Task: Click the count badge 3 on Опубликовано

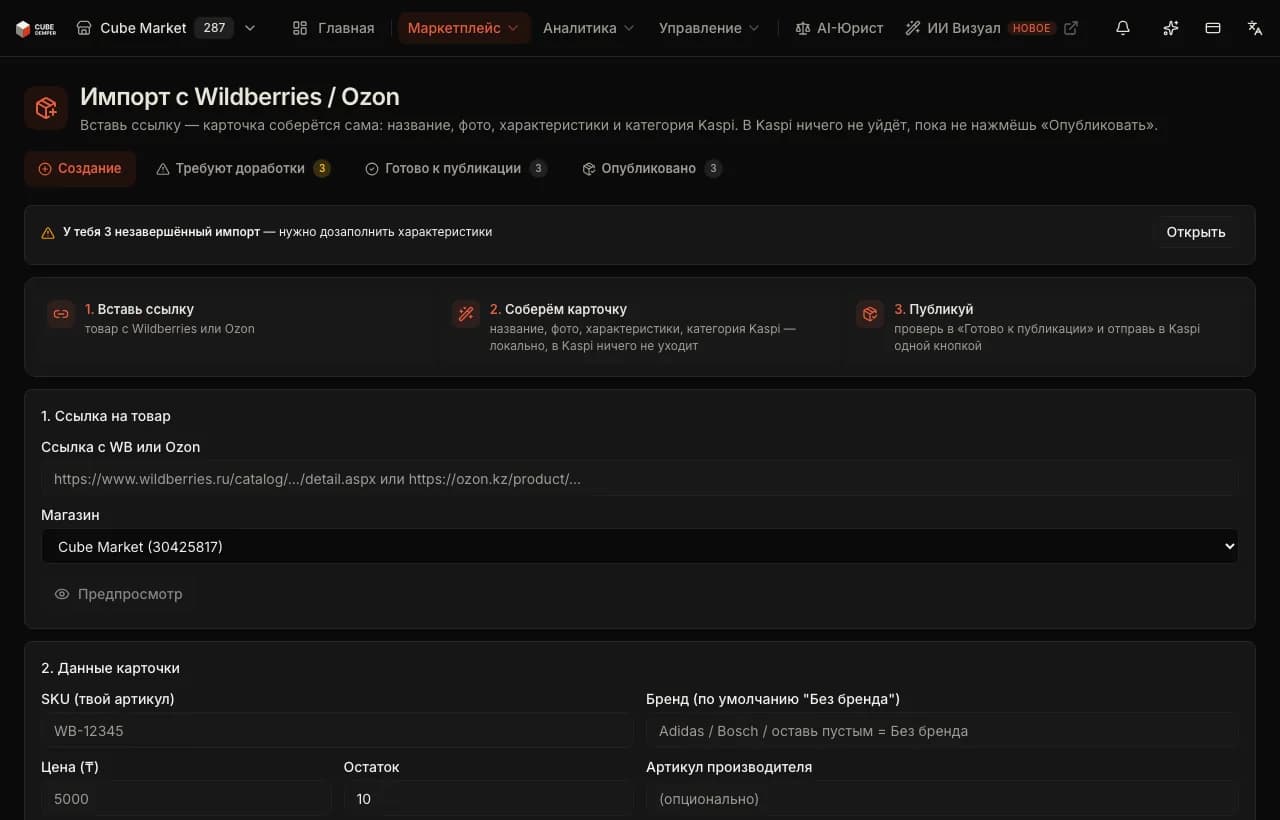Action: 713,169
